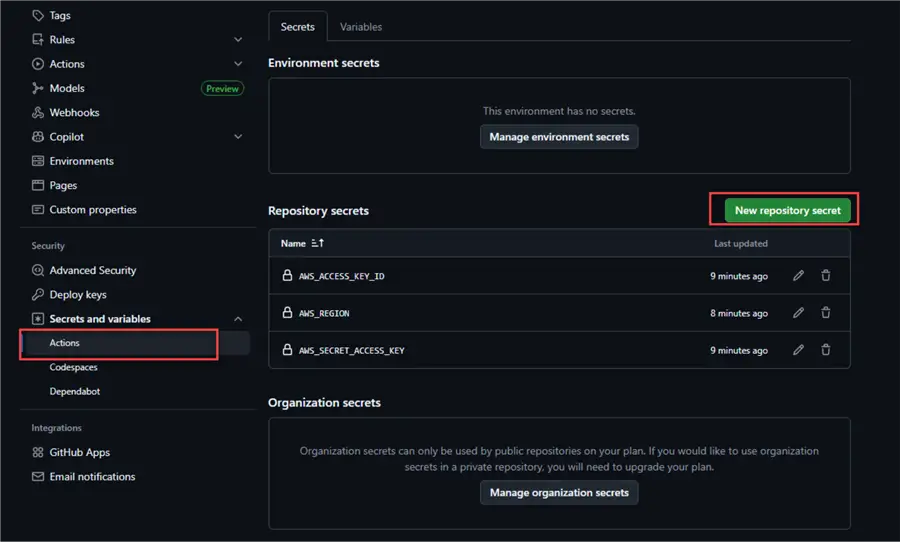Click the Advanced Security shield icon
900x542 pixels.
[38, 270]
